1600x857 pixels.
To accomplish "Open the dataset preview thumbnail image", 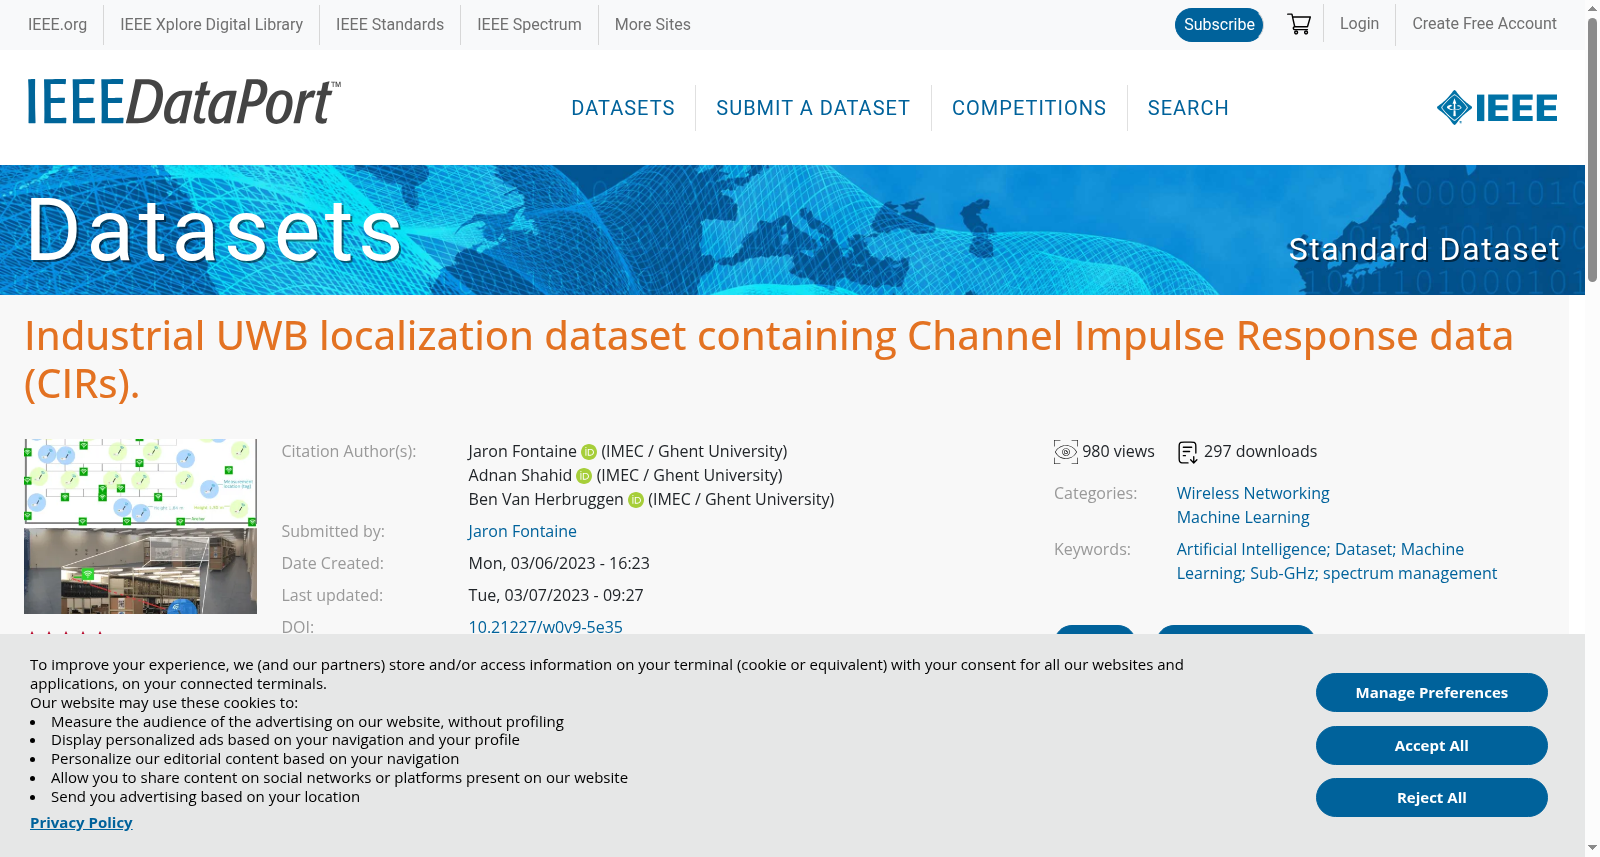I will tap(140, 526).
